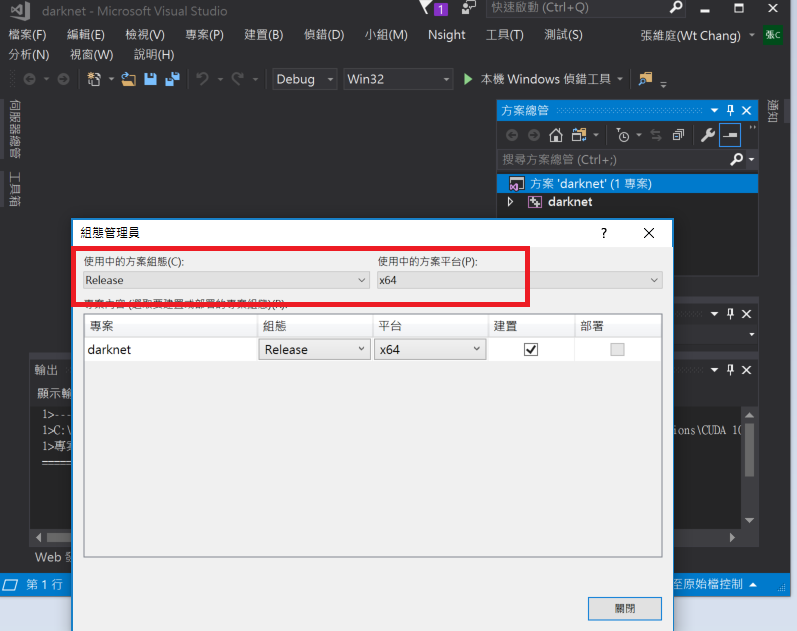Expand the darknet project tree node
The width and height of the screenshot is (797, 631).
click(510, 202)
